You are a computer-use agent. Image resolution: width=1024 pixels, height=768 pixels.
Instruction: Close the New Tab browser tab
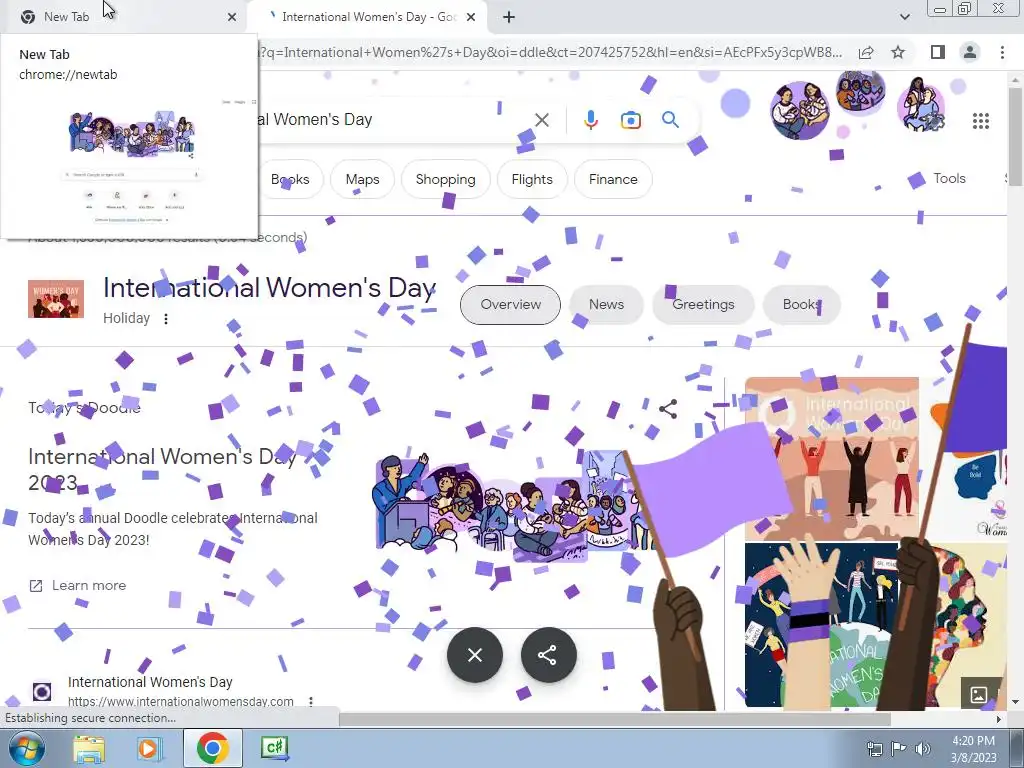(232, 17)
